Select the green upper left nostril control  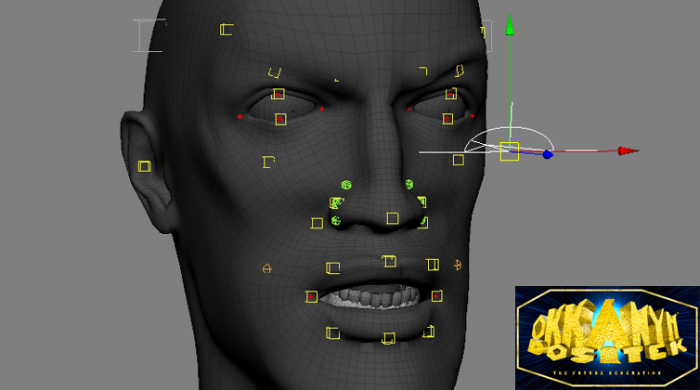click(x=346, y=185)
